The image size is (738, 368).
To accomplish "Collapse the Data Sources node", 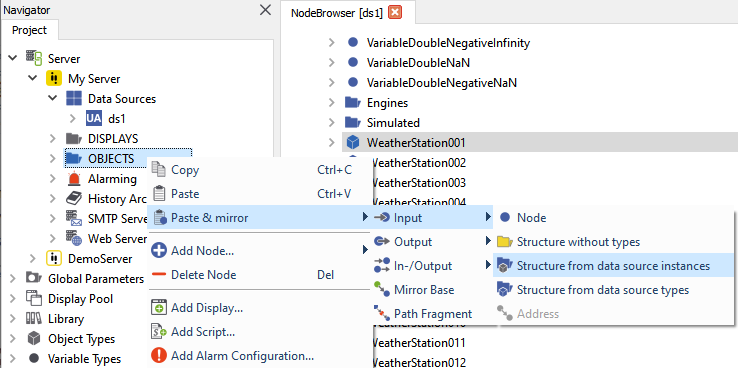I will (x=53, y=98).
